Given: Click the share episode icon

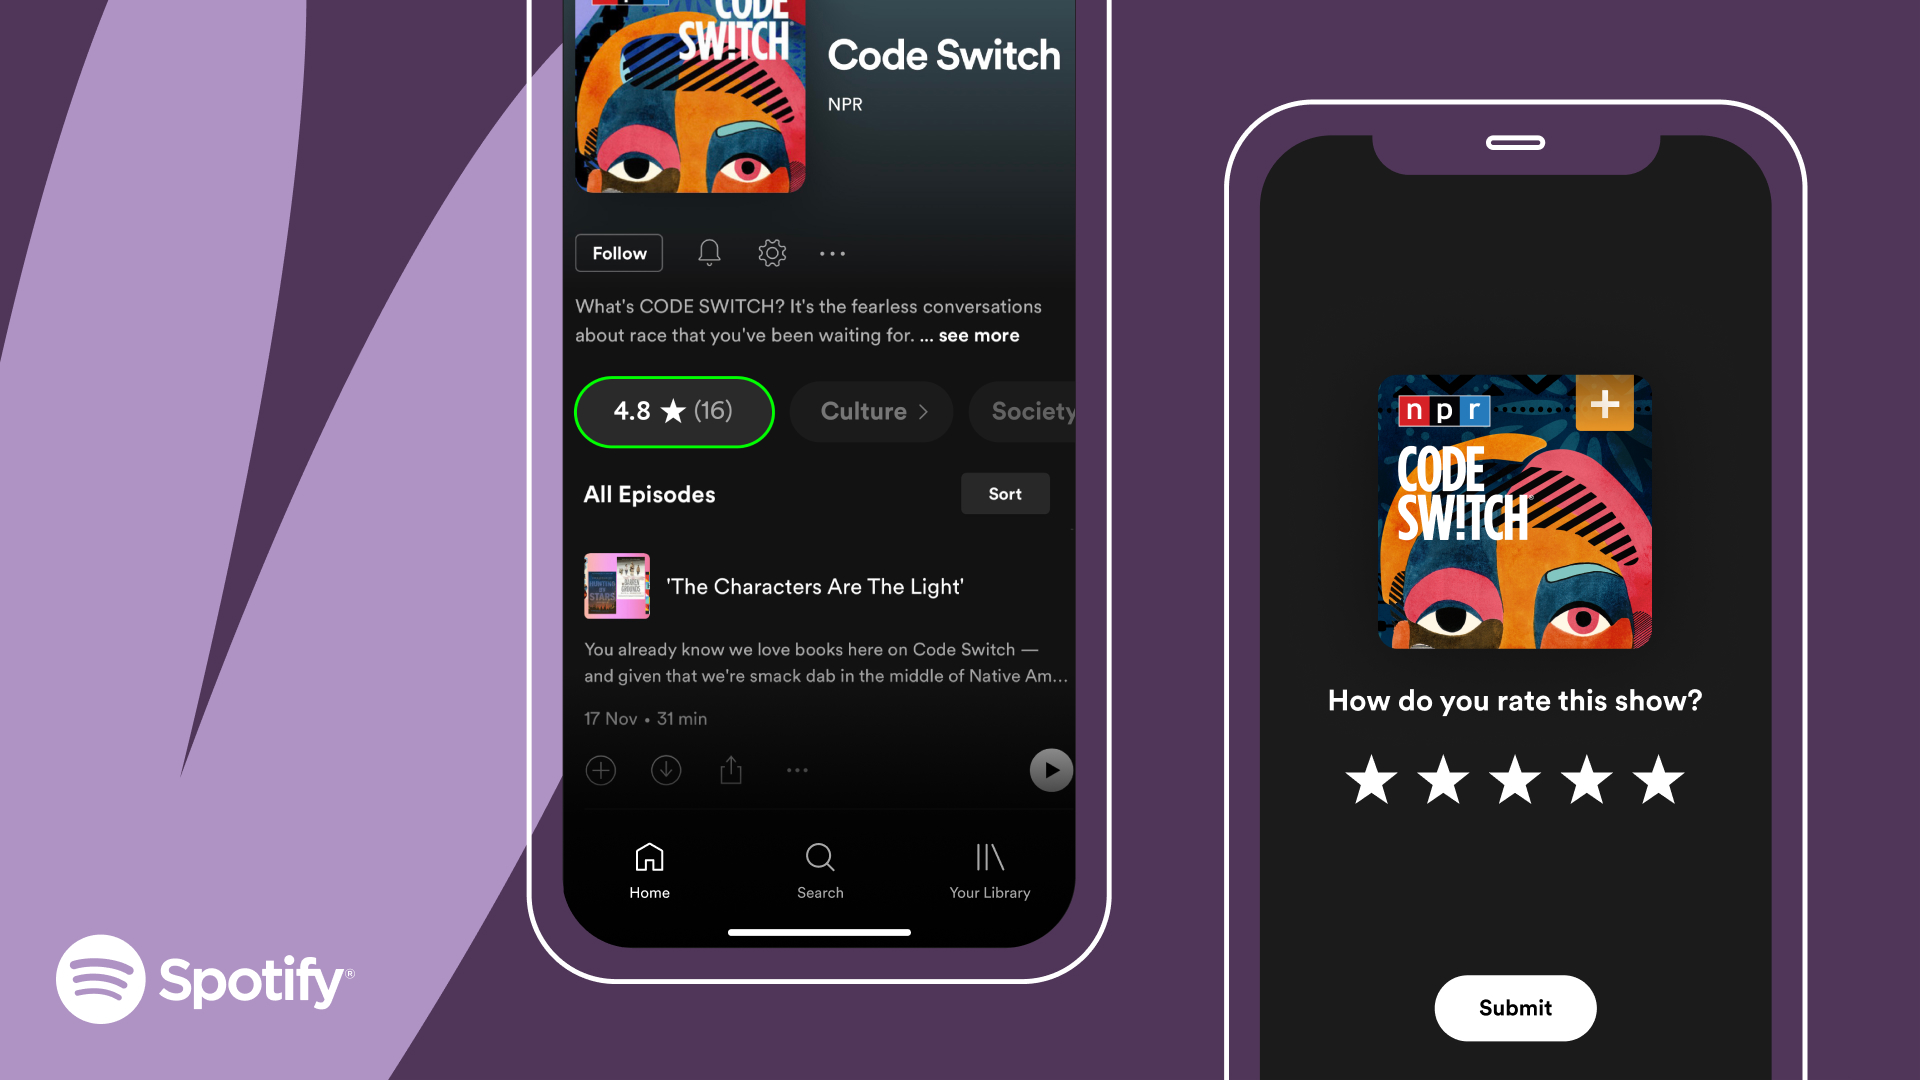Looking at the screenshot, I should coord(731,769).
